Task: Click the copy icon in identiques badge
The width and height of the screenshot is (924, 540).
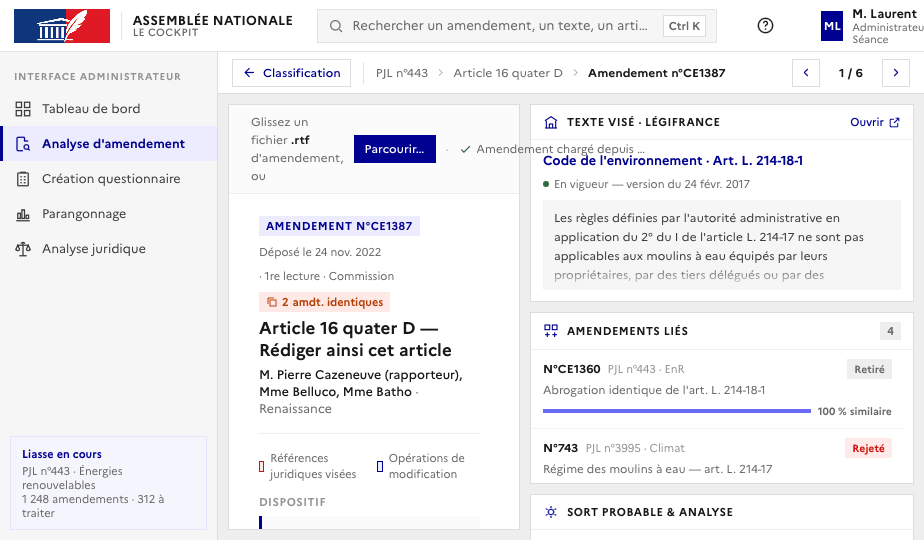Action: pos(272,302)
